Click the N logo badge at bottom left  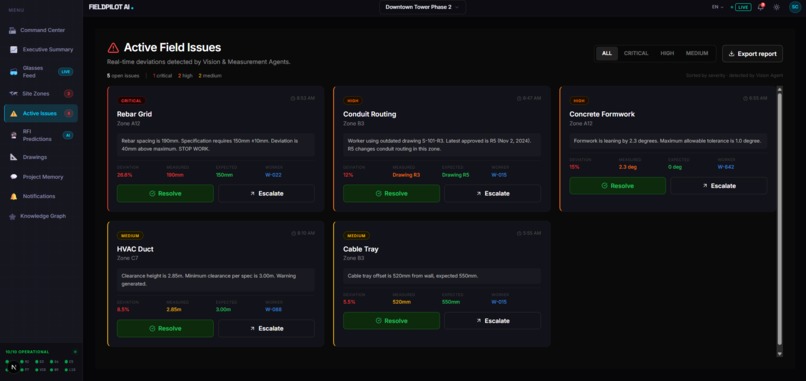point(13,367)
